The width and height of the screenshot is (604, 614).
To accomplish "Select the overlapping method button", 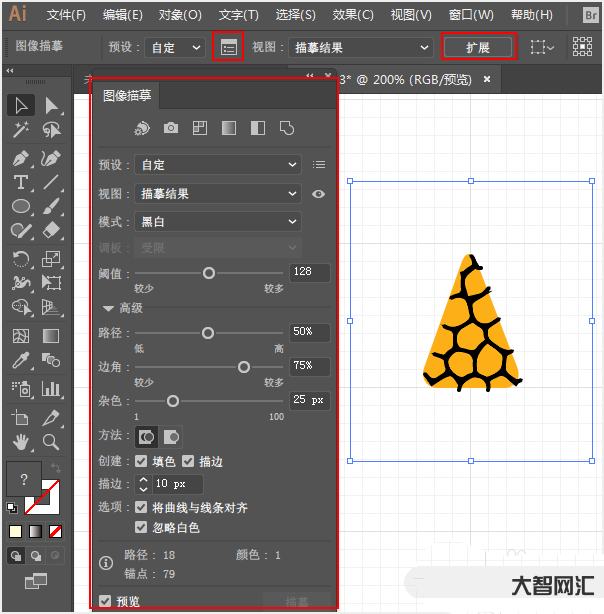I will pos(171,437).
